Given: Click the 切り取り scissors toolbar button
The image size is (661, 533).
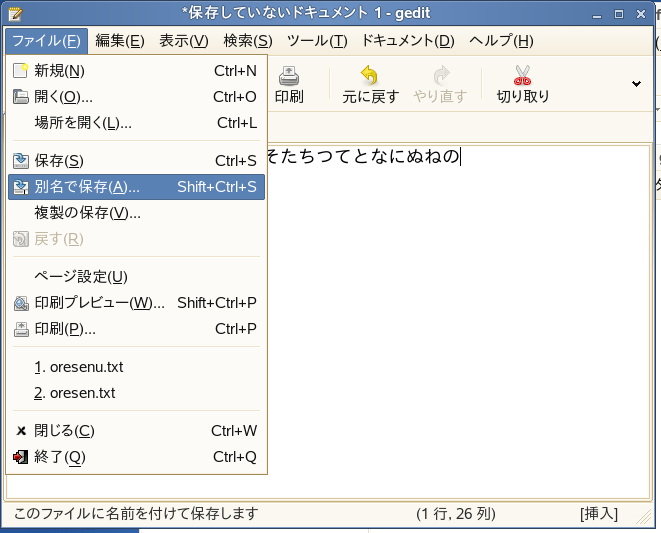Looking at the screenshot, I should click(x=523, y=85).
